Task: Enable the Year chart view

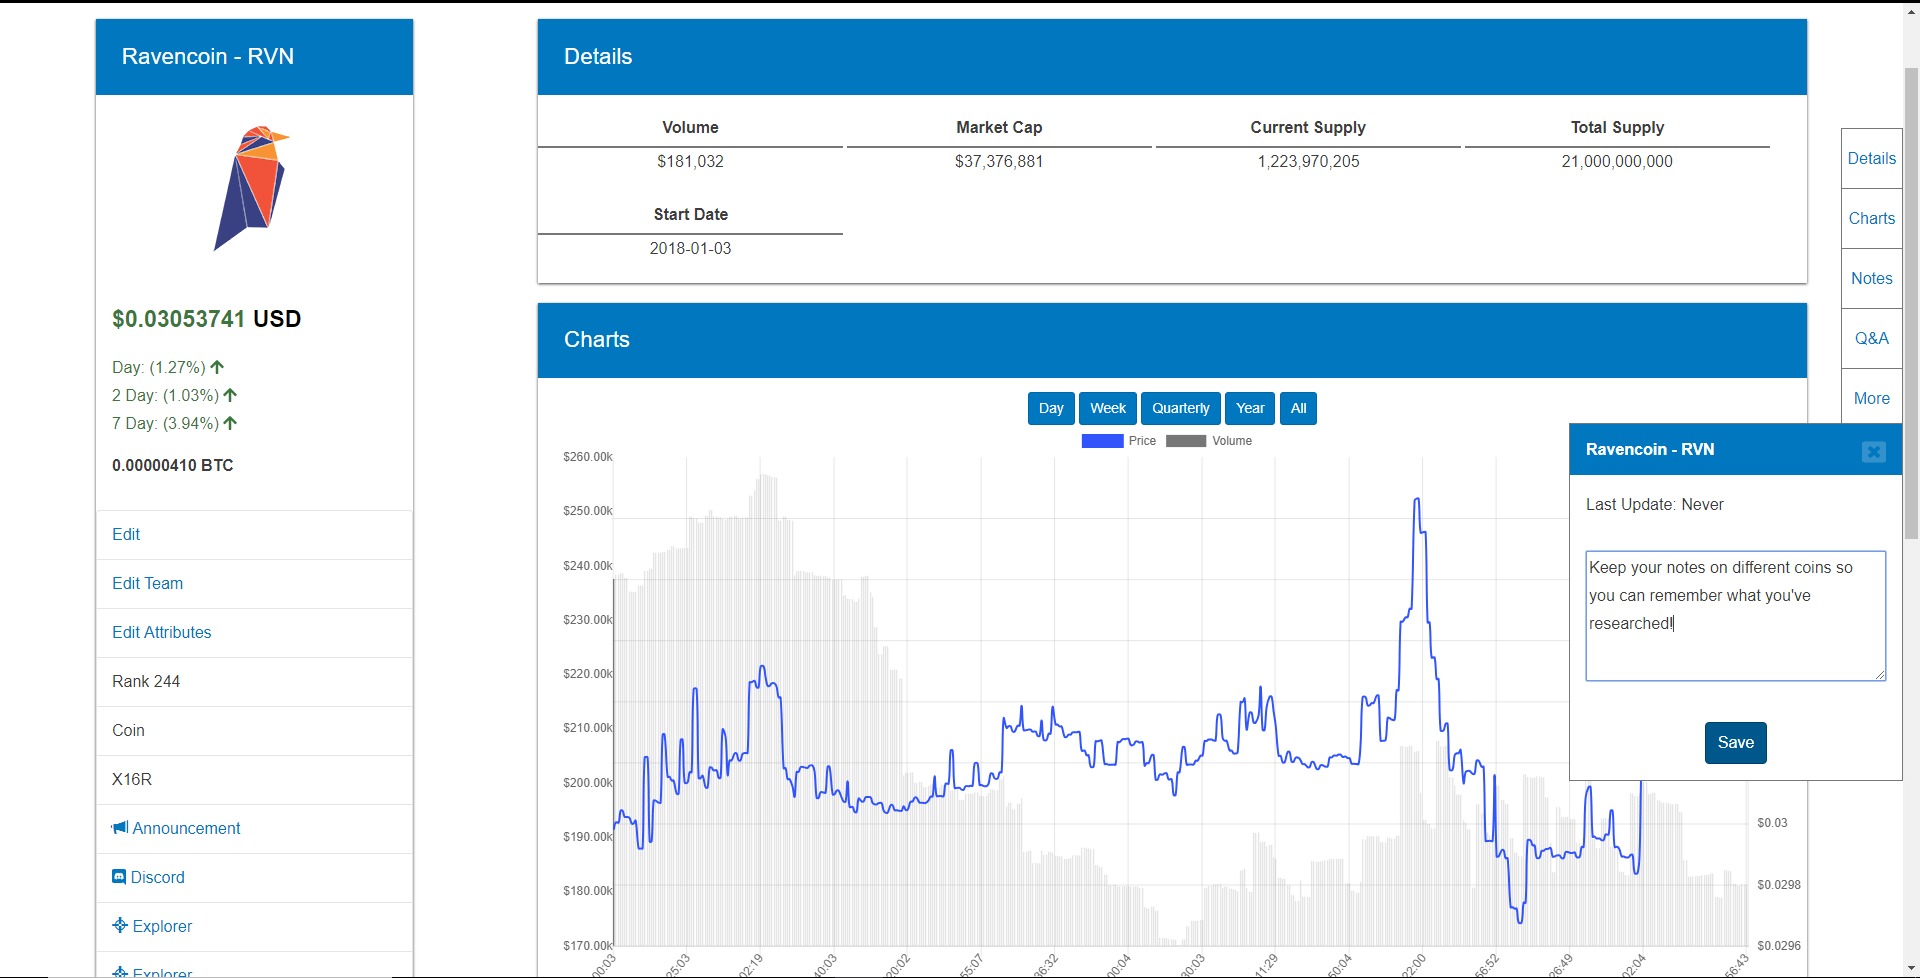Action: (x=1249, y=408)
